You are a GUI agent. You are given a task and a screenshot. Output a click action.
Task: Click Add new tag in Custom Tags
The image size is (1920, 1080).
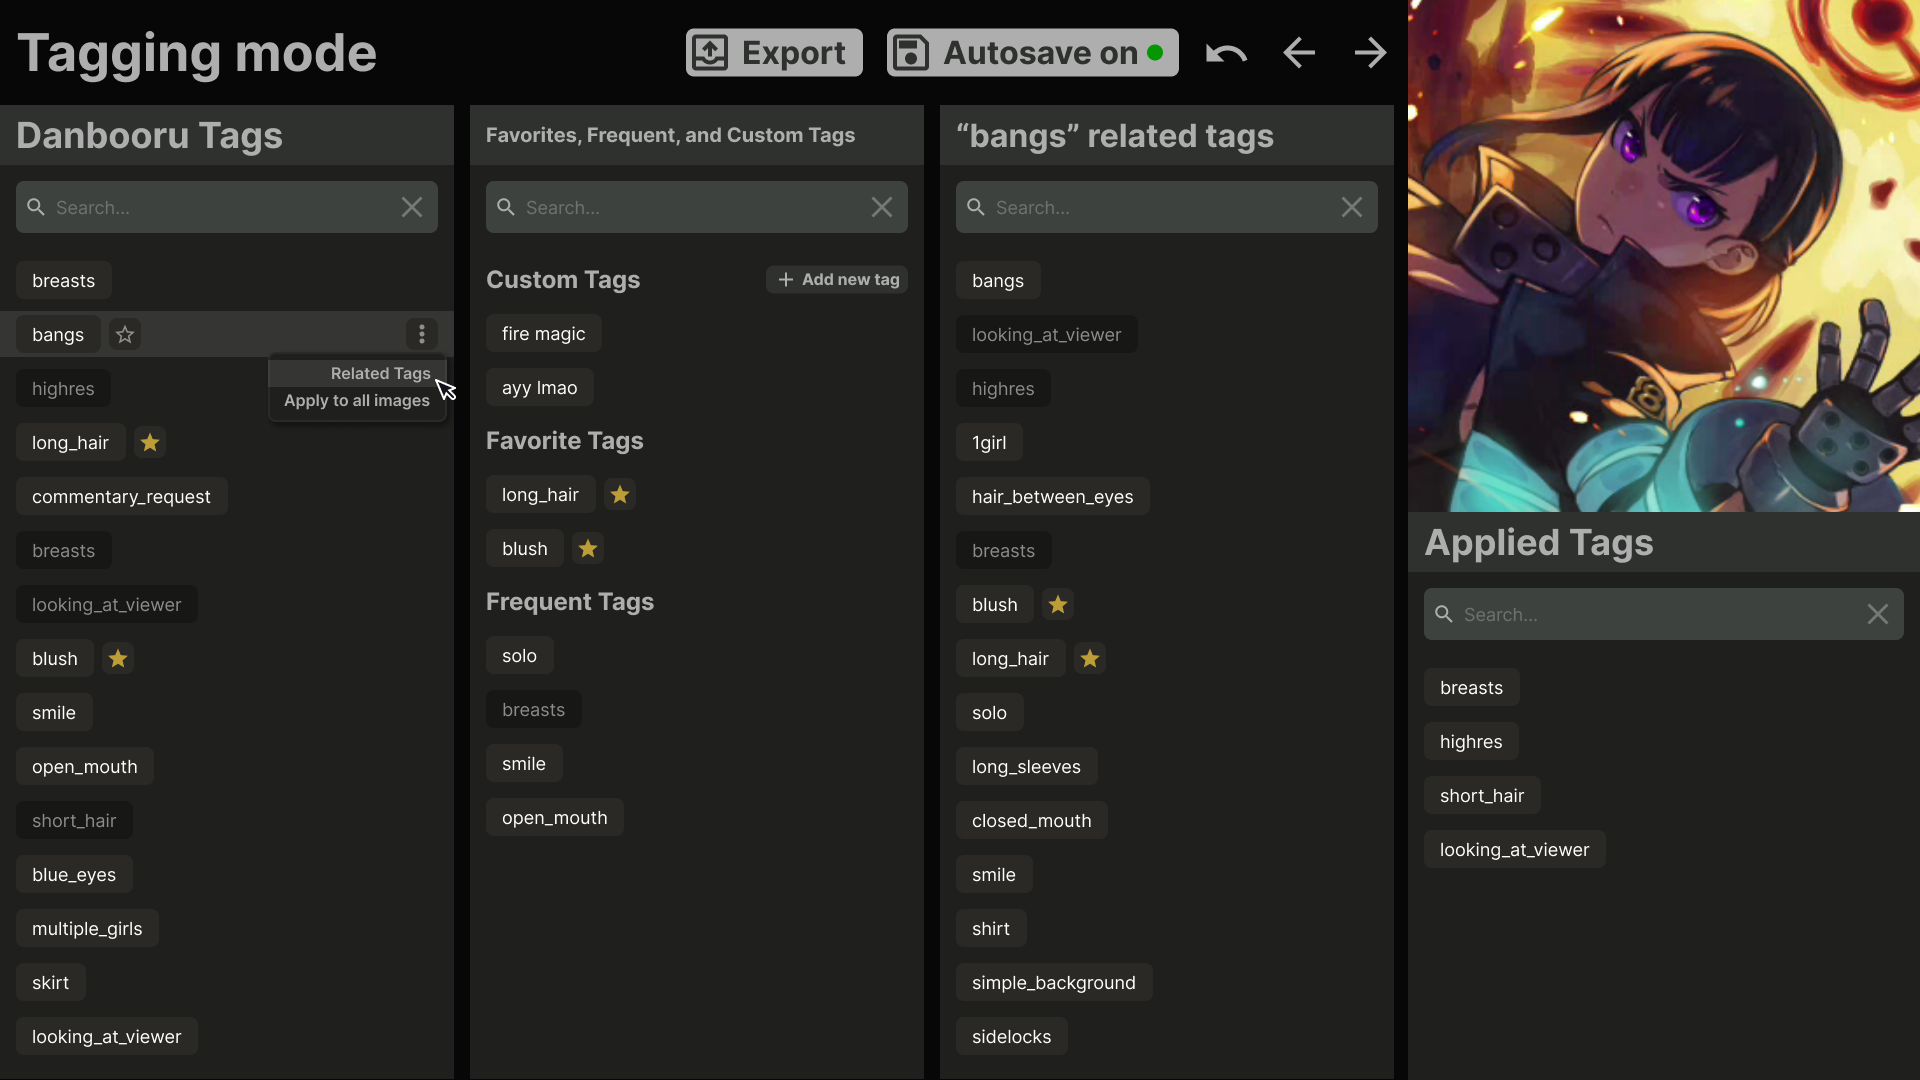tap(837, 279)
